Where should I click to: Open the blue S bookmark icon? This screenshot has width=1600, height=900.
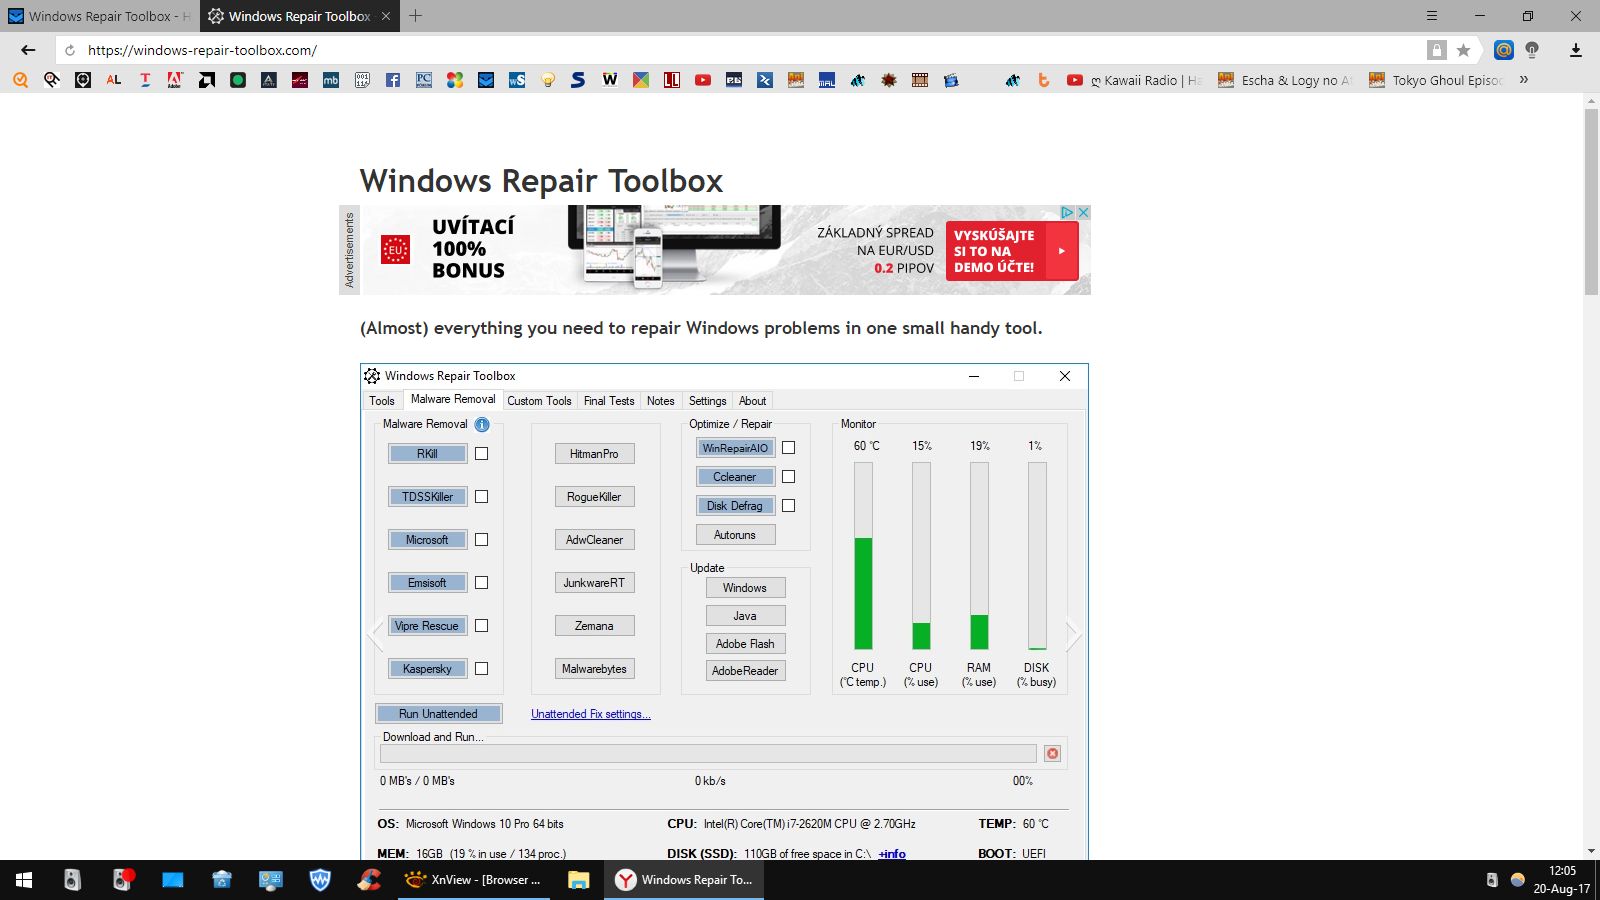coord(578,80)
